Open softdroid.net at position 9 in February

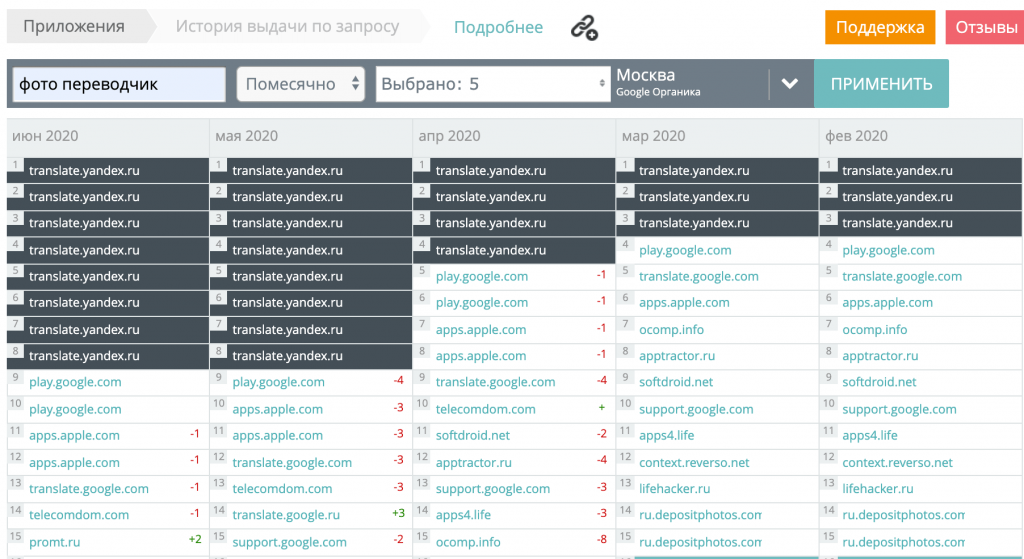click(879, 382)
